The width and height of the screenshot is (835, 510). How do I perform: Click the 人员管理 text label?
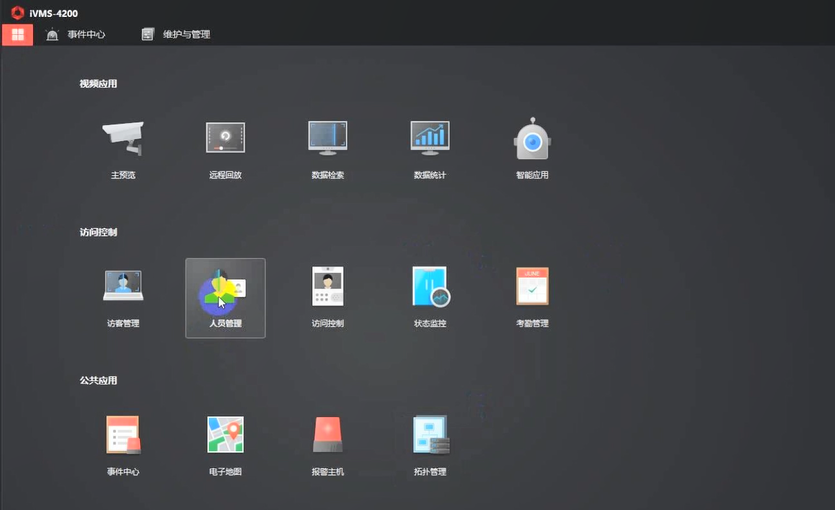(x=225, y=324)
